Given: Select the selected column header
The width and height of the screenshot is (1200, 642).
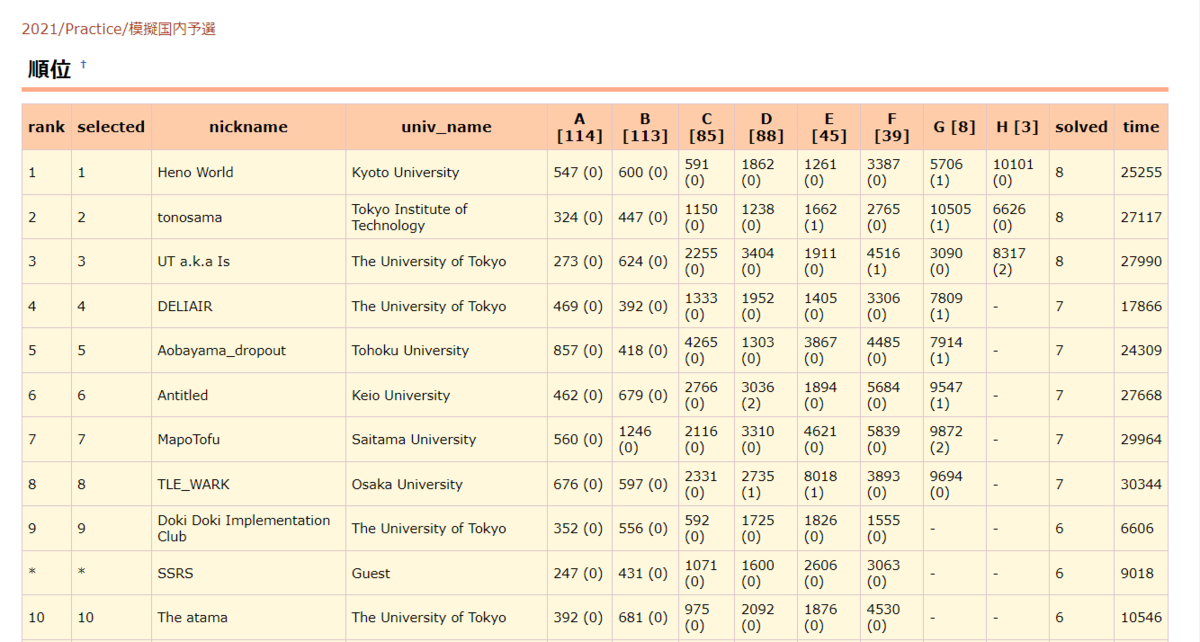Looking at the screenshot, I should click(x=111, y=127).
